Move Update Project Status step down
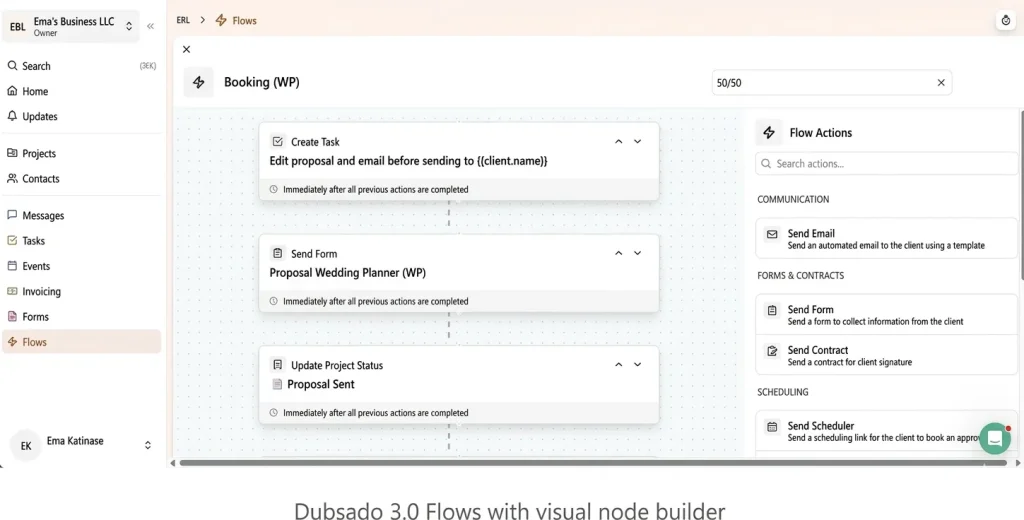The width and height of the screenshot is (1024, 520). coord(637,365)
